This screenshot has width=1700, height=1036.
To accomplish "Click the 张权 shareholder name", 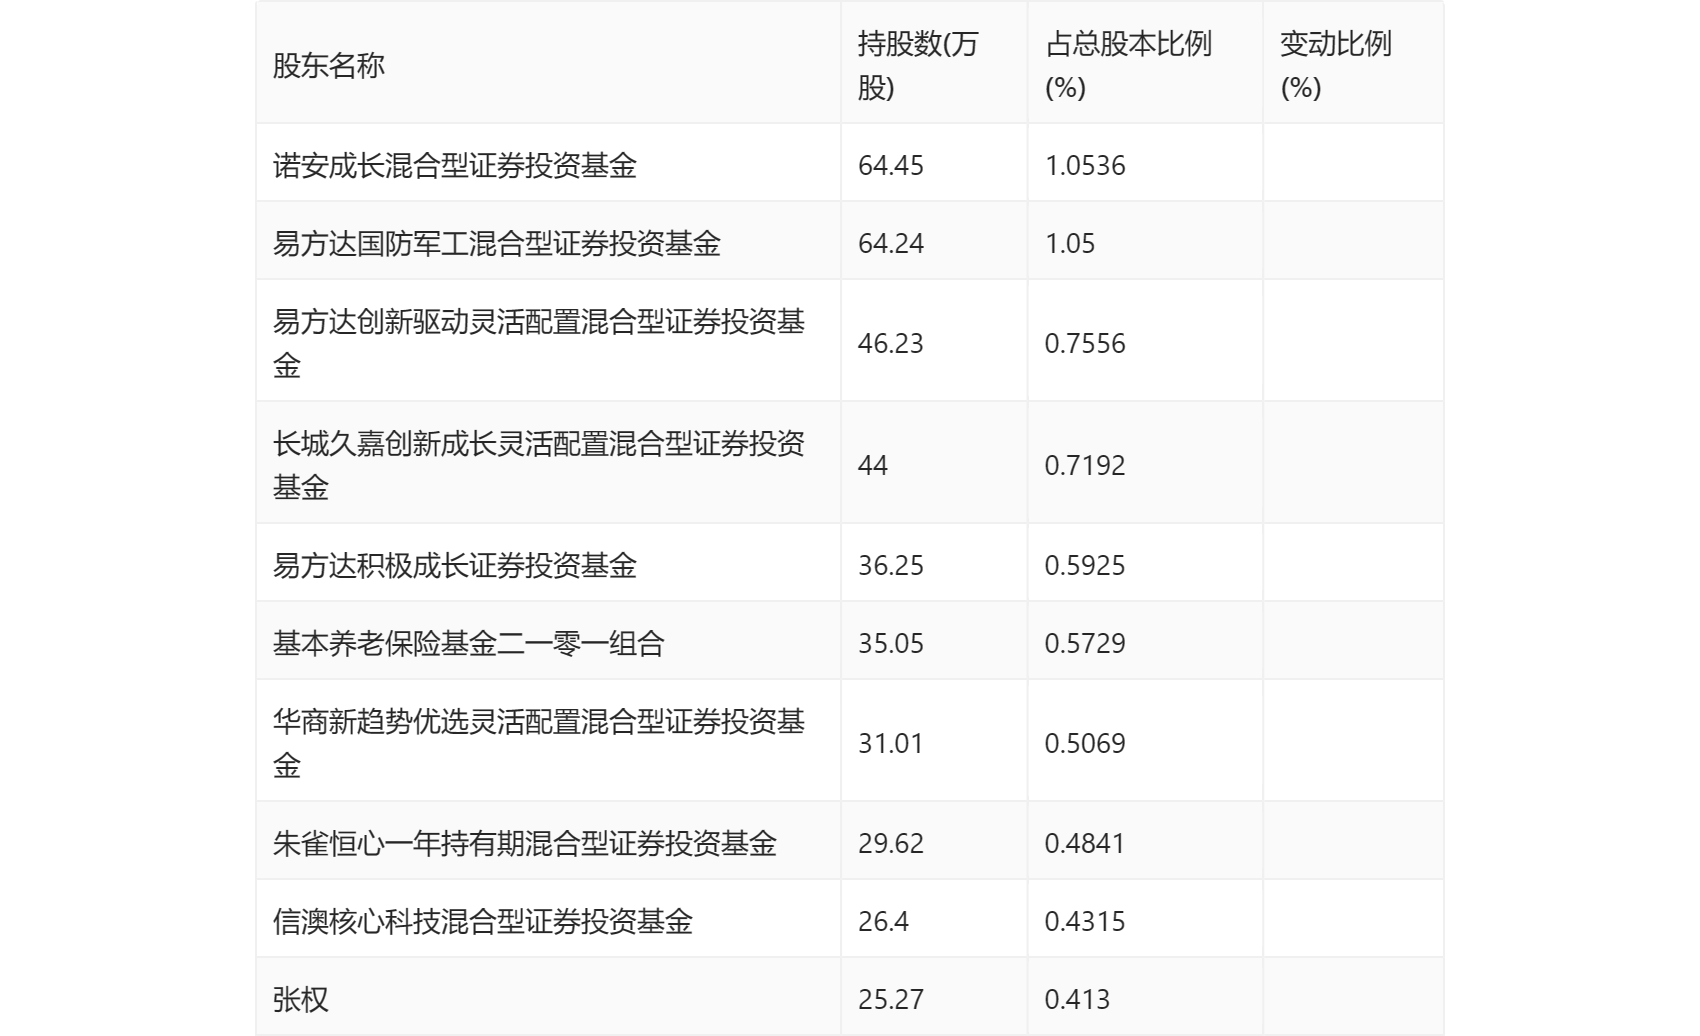I will pos(301,999).
